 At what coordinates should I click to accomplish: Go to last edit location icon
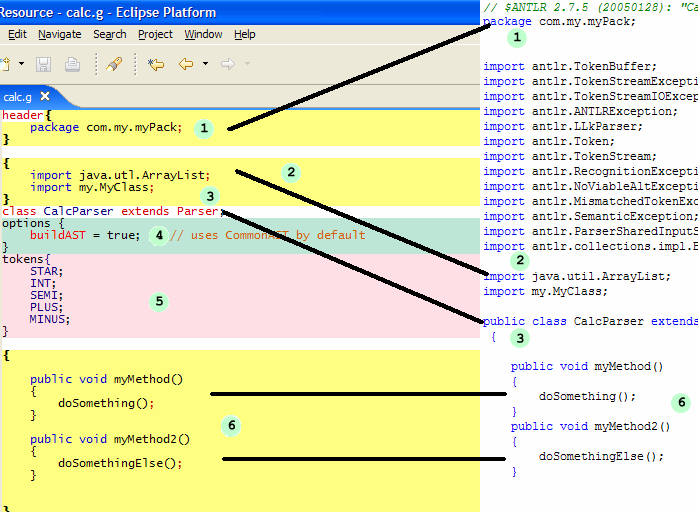pos(156,64)
